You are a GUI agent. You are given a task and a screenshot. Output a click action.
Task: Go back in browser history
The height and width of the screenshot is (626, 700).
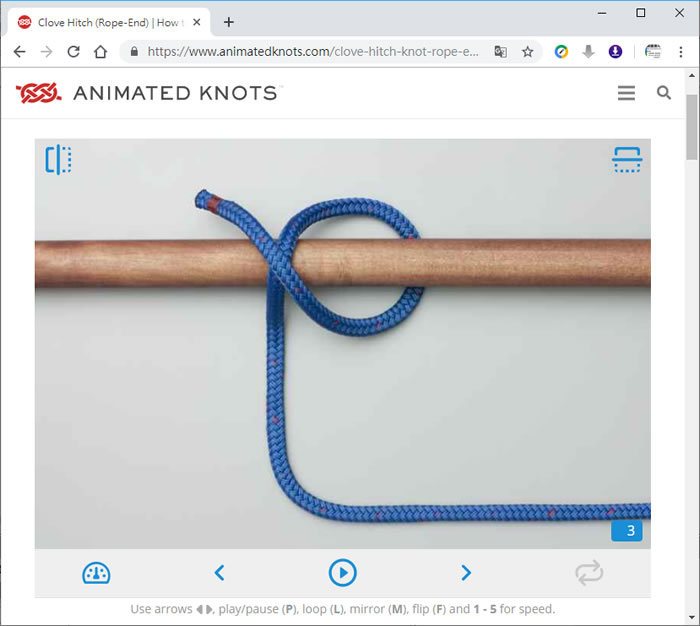[20, 52]
